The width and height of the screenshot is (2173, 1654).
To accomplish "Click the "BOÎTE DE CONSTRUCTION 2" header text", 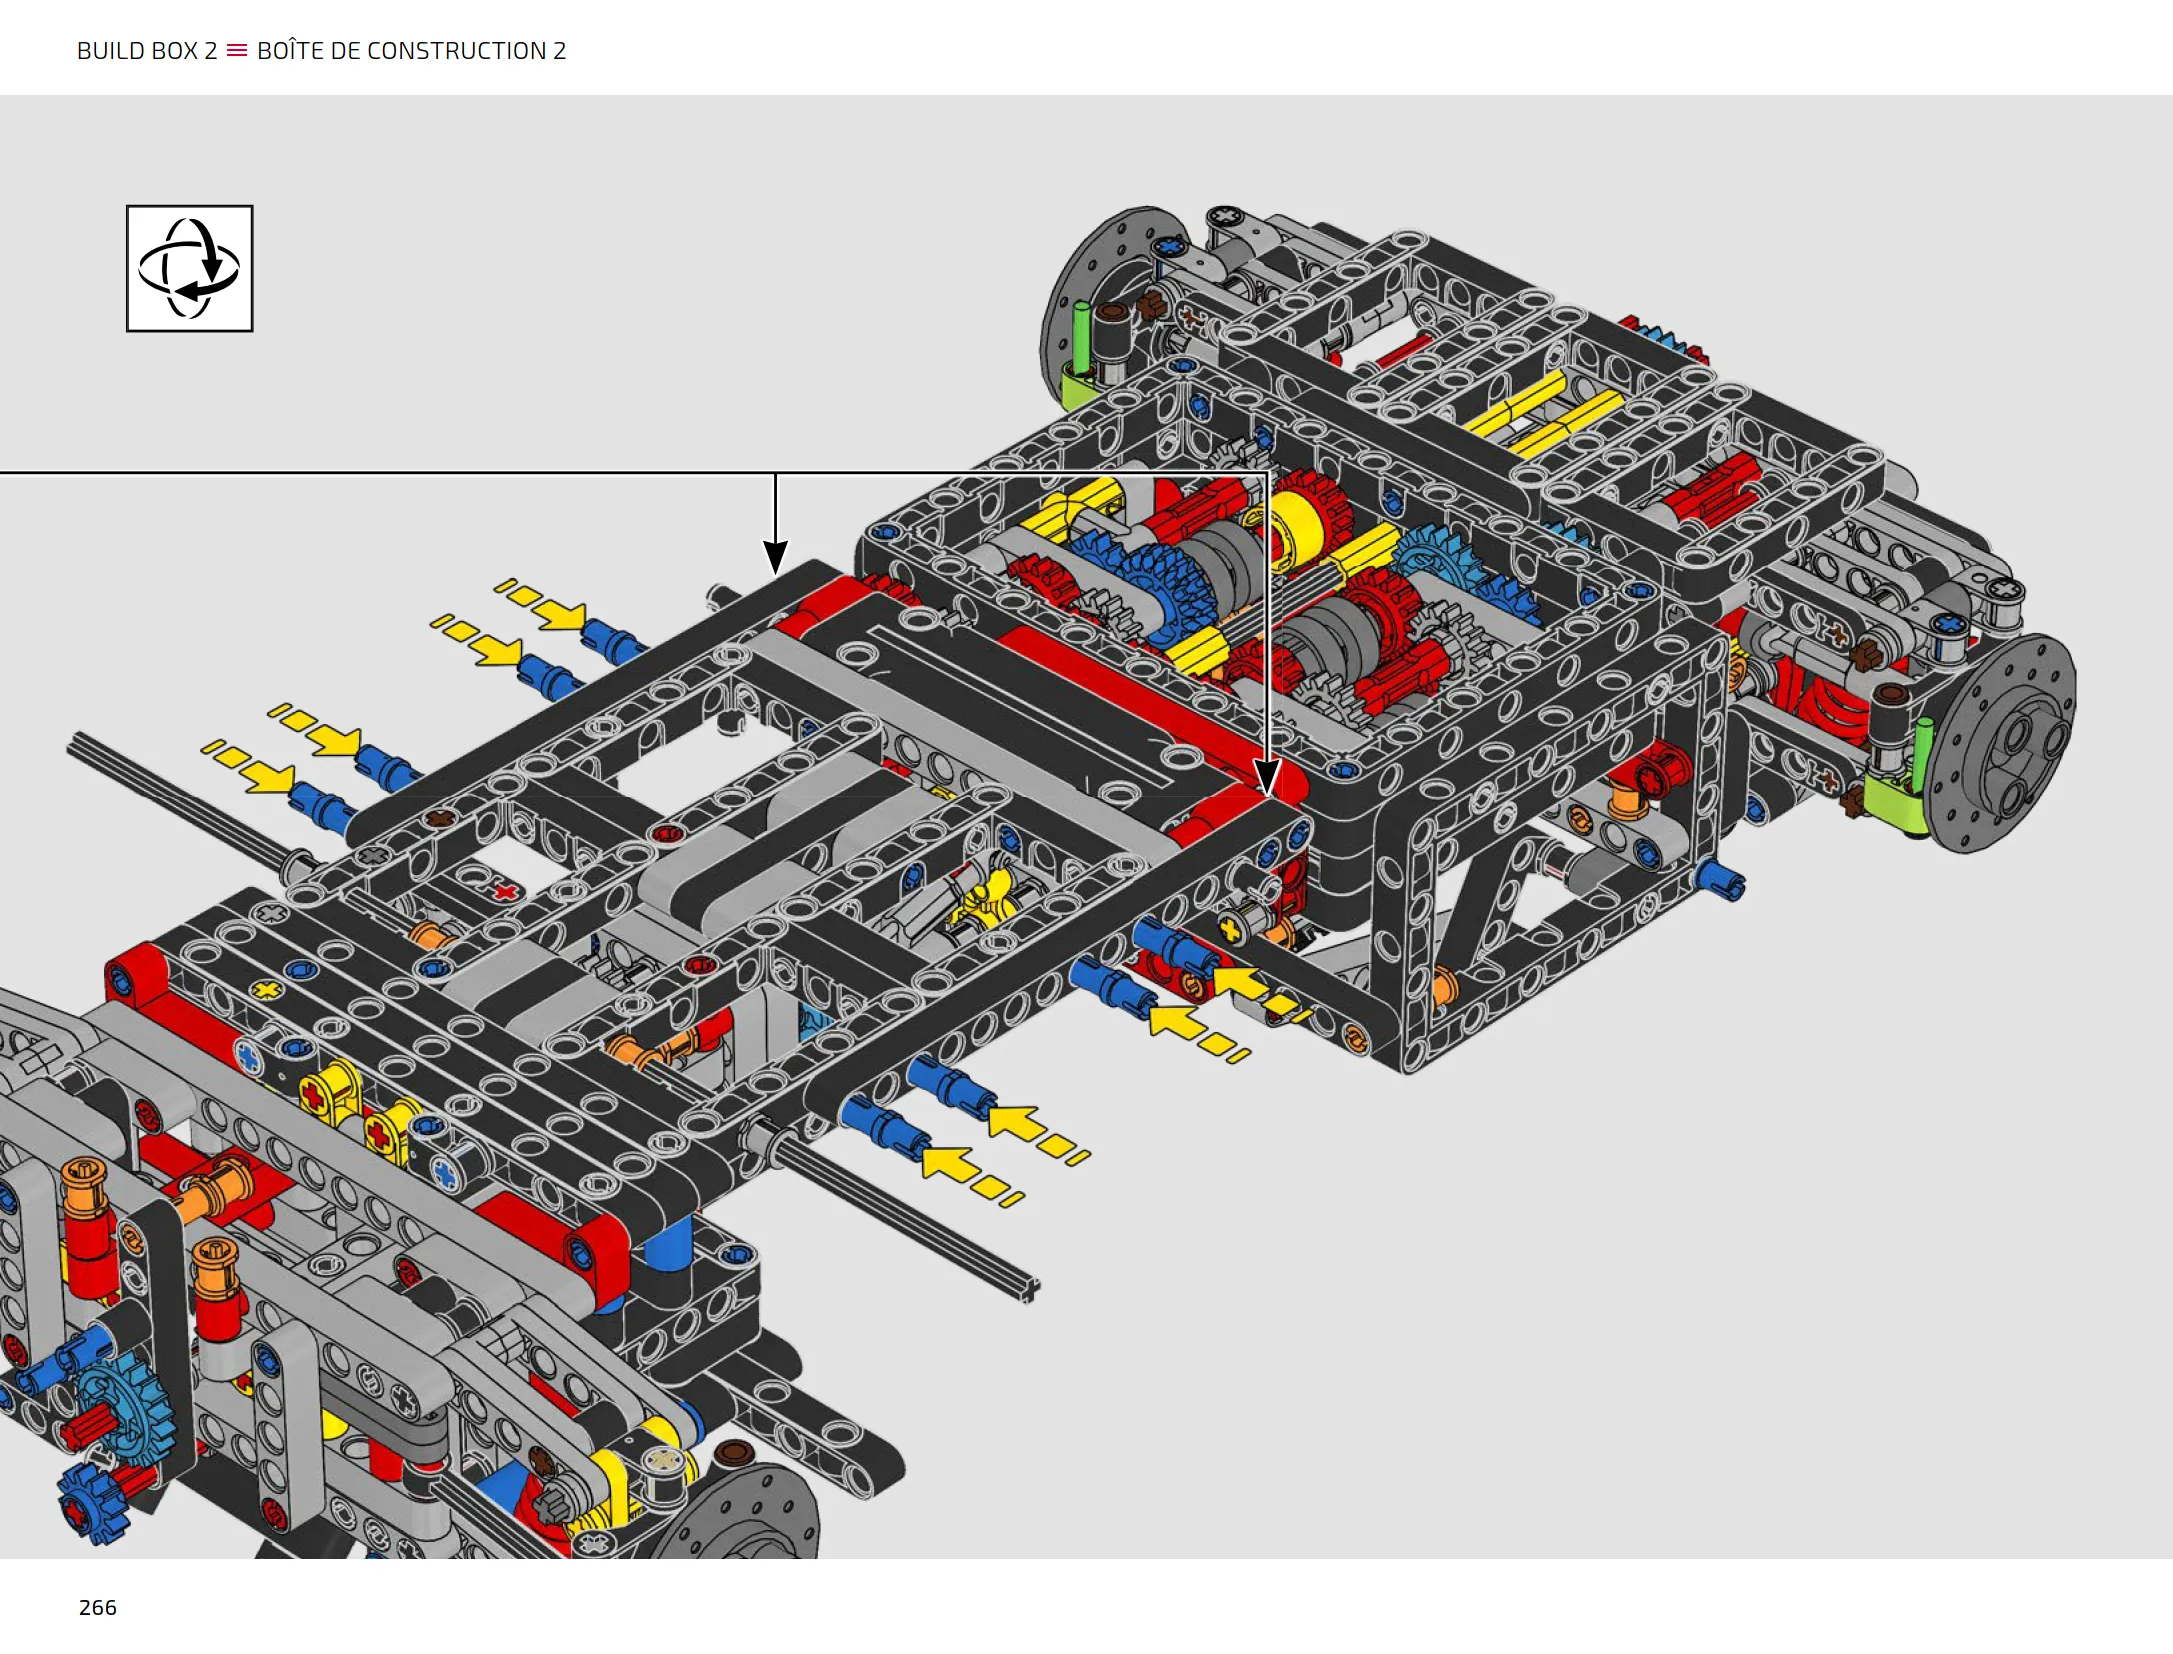I will 411,50.
